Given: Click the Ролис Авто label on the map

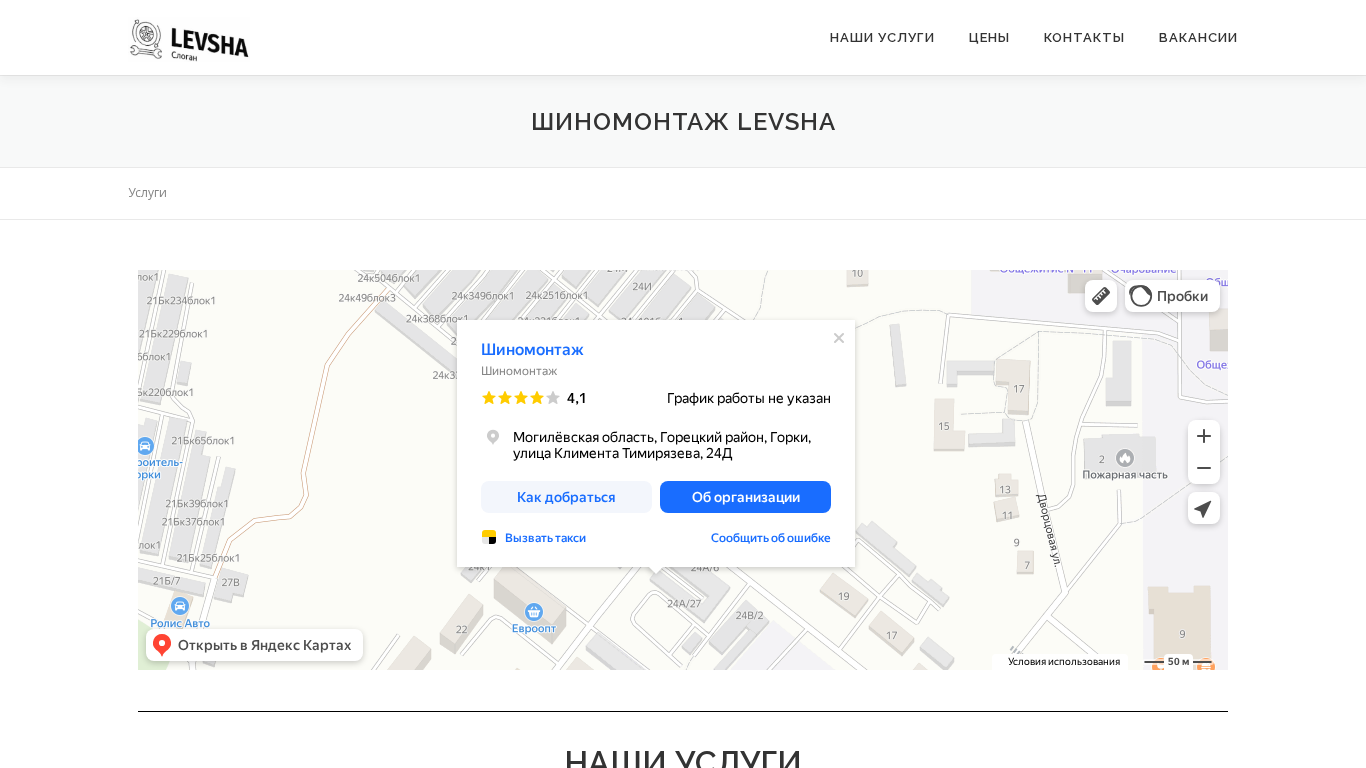Looking at the screenshot, I should 180,623.
